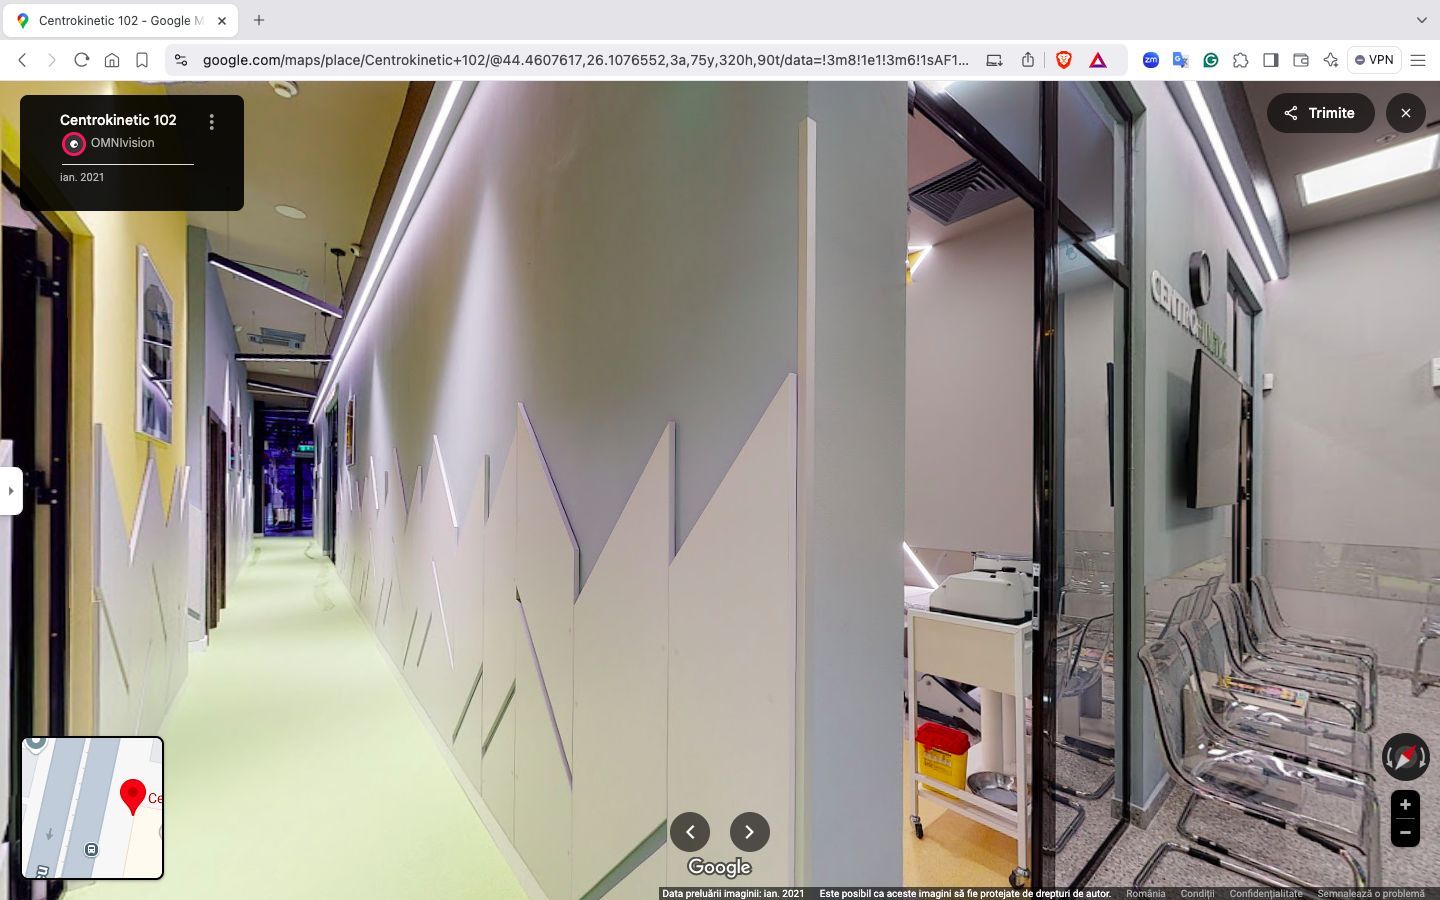
Task: Expand the tab search dropdown arrow
Action: click(x=1421, y=20)
